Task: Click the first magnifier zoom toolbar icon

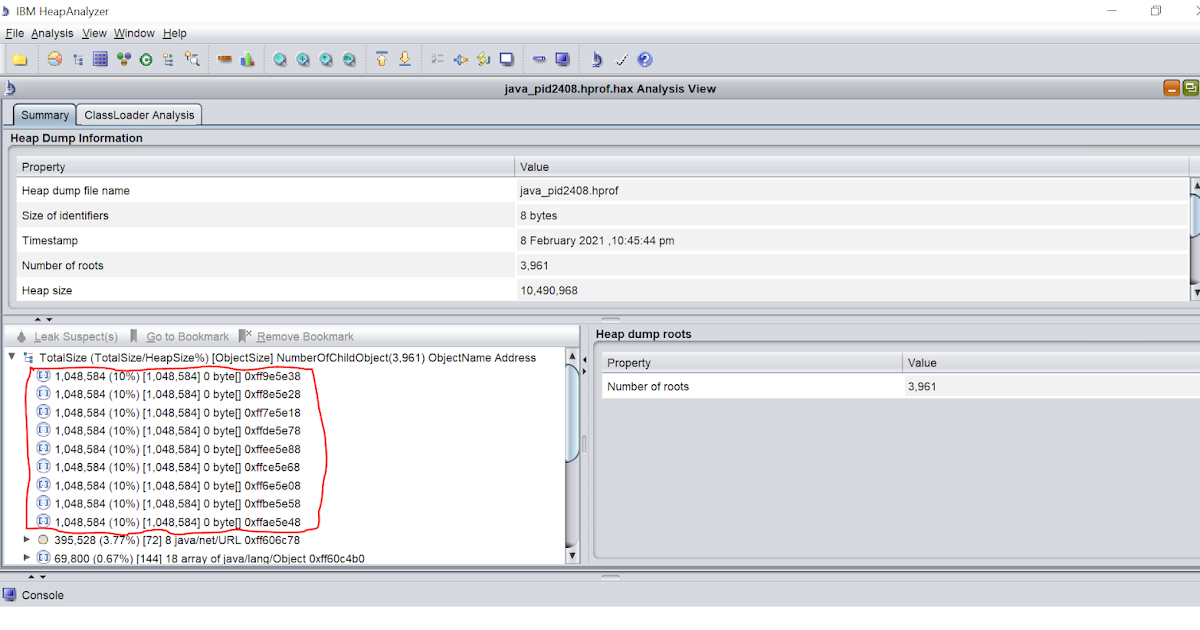Action: pyautogui.click(x=280, y=59)
